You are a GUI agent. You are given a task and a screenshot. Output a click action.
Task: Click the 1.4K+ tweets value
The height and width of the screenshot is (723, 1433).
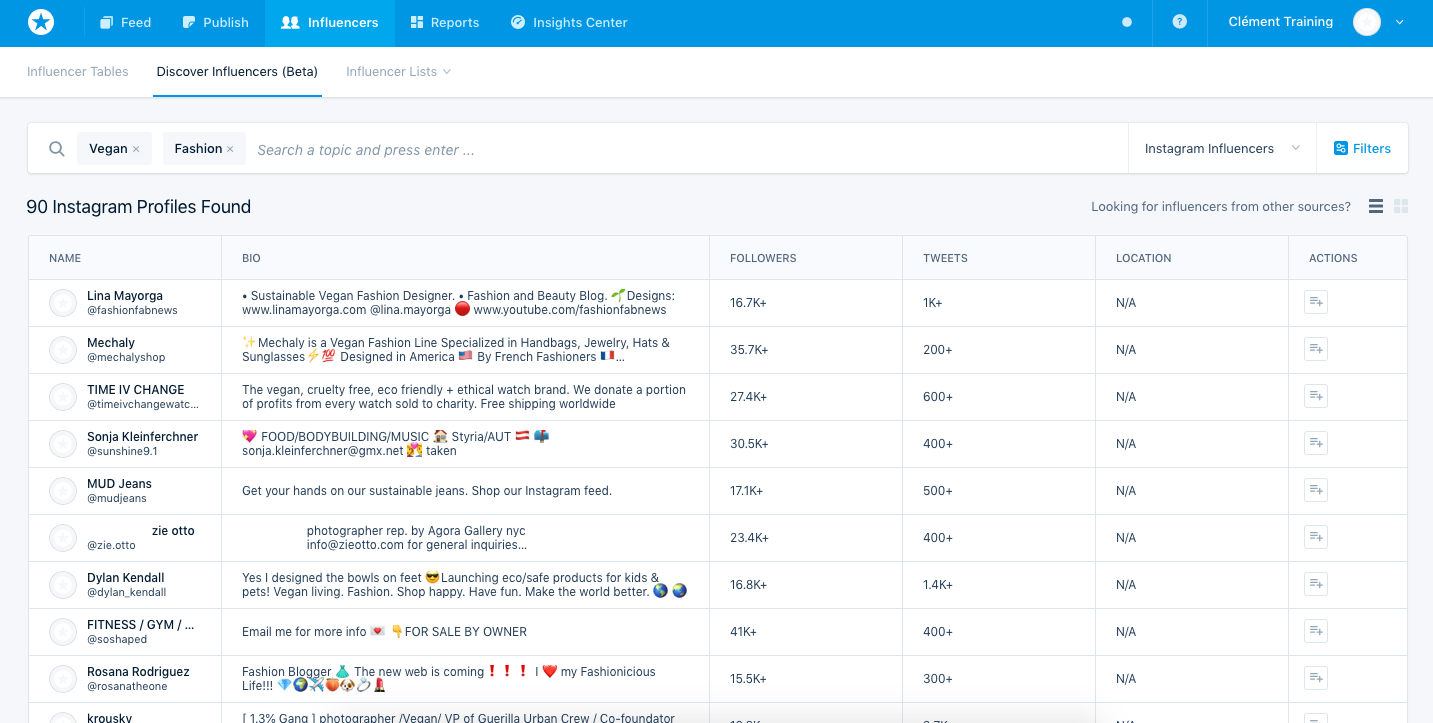click(938, 585)
